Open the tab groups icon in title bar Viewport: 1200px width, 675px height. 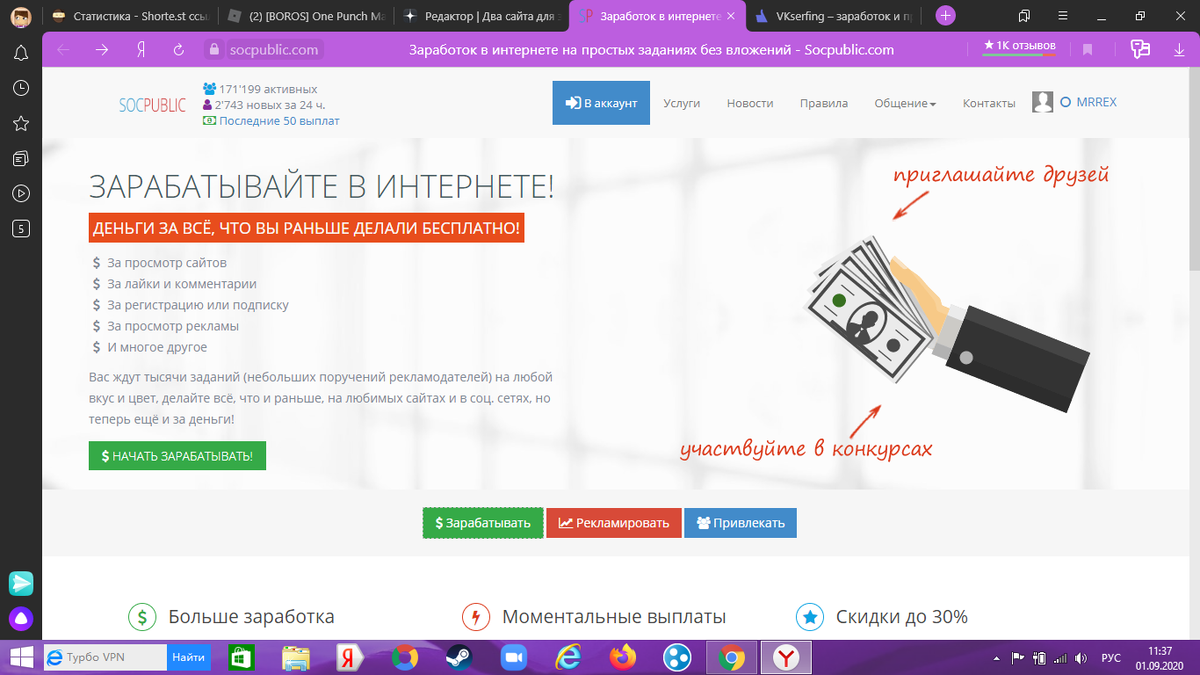[1023, 15]
